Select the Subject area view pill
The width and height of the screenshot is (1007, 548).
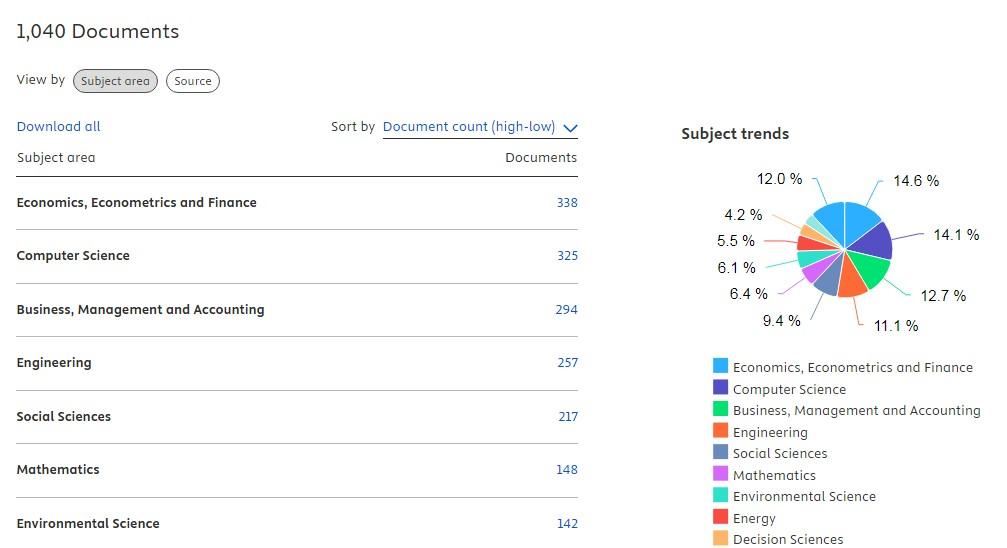coord(115,81)
